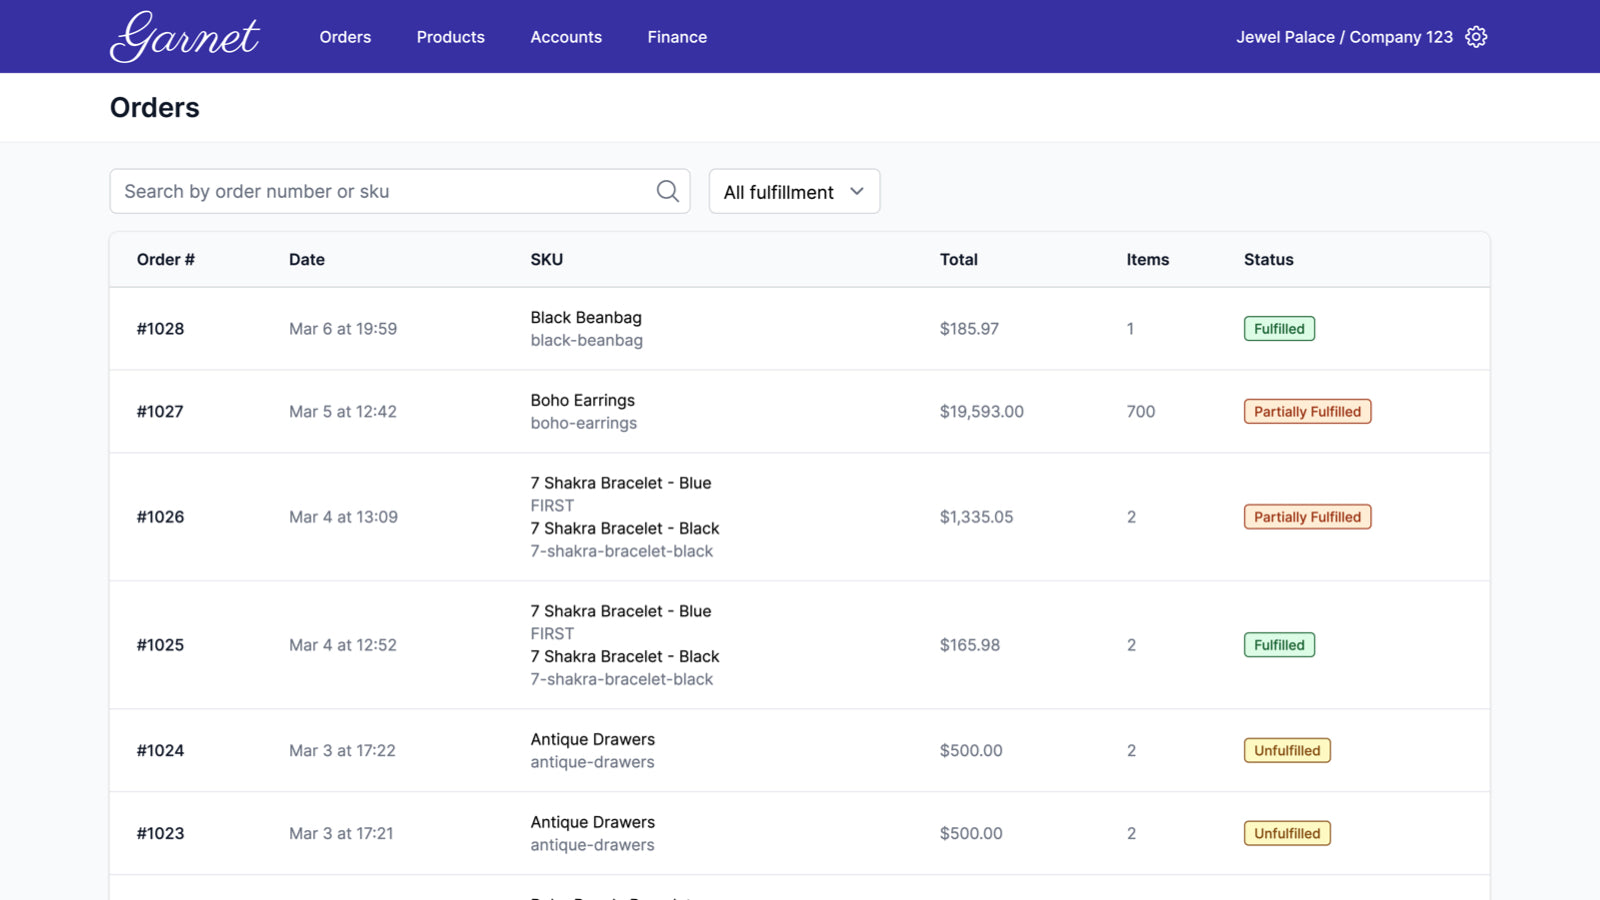Image resolution: width=1600 pixels, height=900 pixels.
Task: Click the search magnifier icon
Action: click(x=666, y=191)
